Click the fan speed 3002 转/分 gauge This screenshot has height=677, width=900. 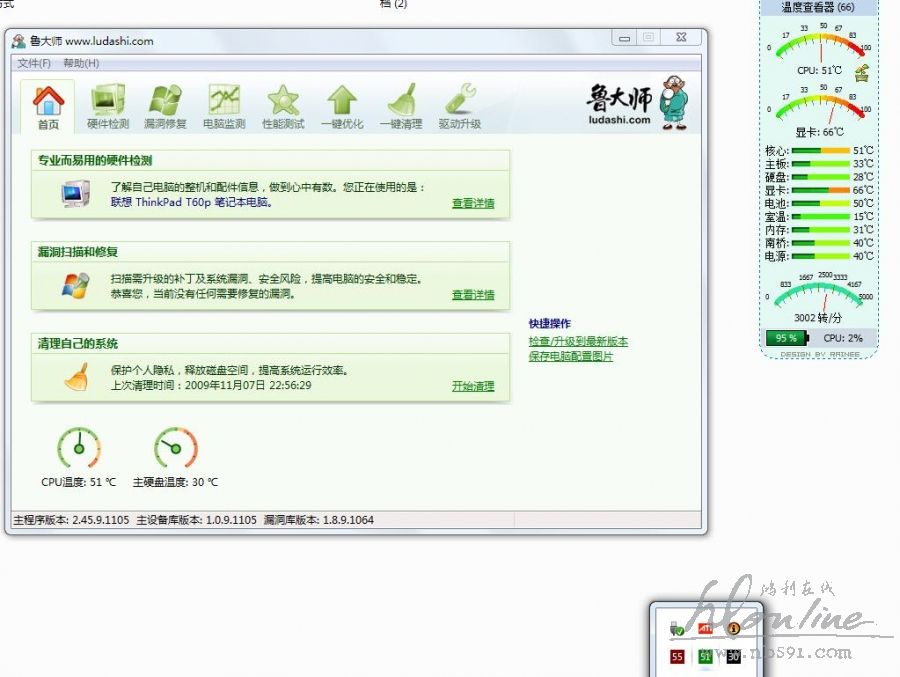click(x=819, y=291)
